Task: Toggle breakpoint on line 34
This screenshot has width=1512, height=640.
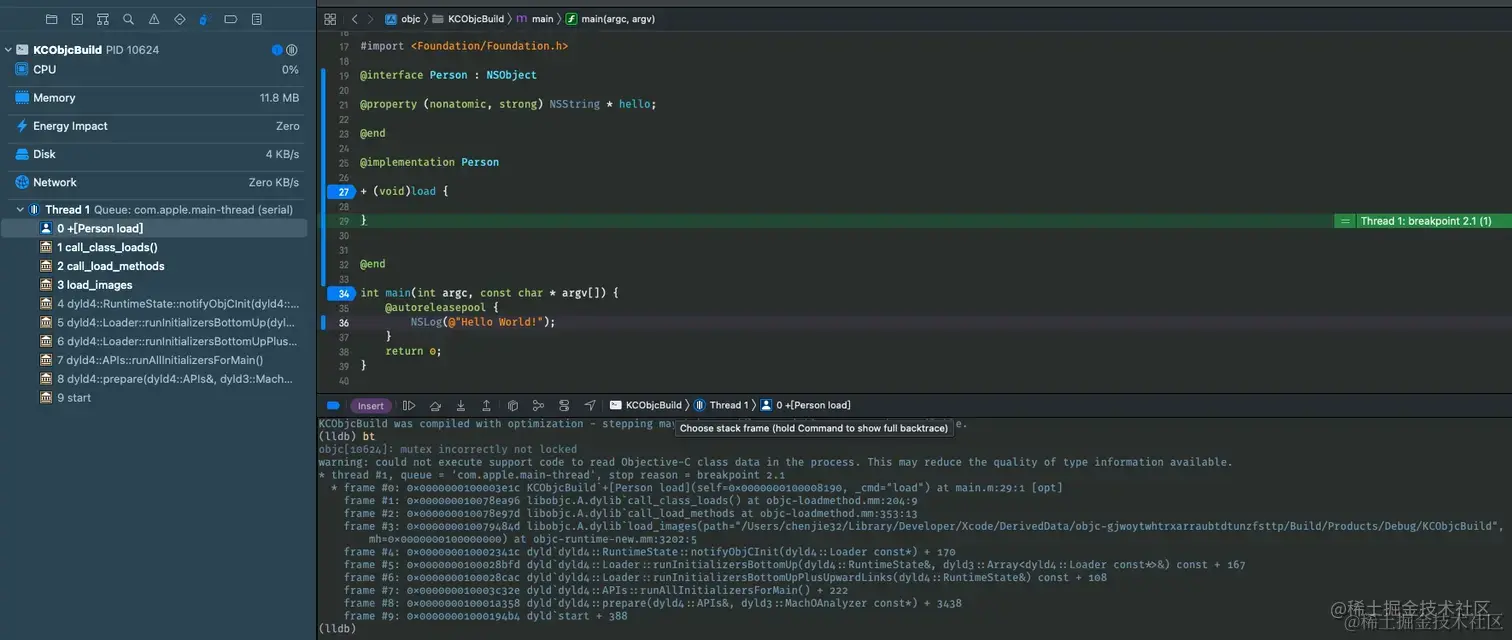Action: [342, 293]
